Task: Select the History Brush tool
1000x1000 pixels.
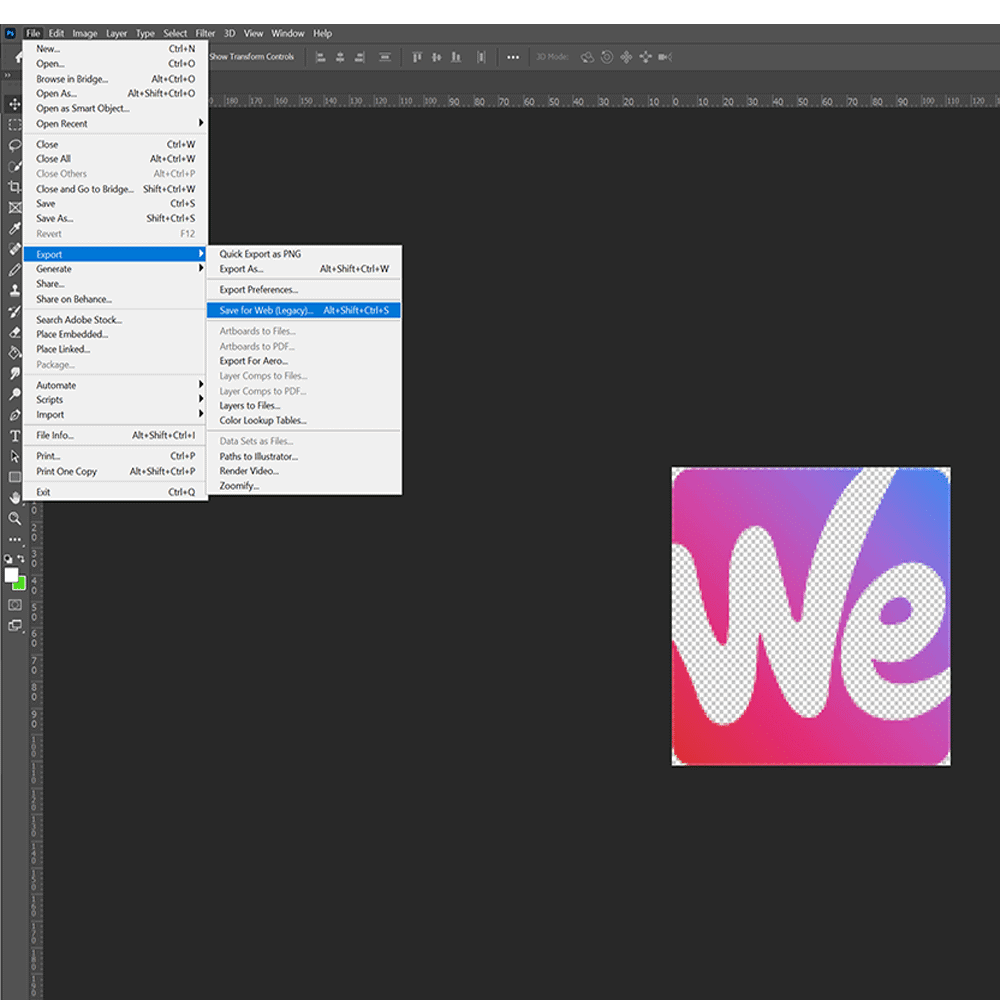Action: [15, 311]
